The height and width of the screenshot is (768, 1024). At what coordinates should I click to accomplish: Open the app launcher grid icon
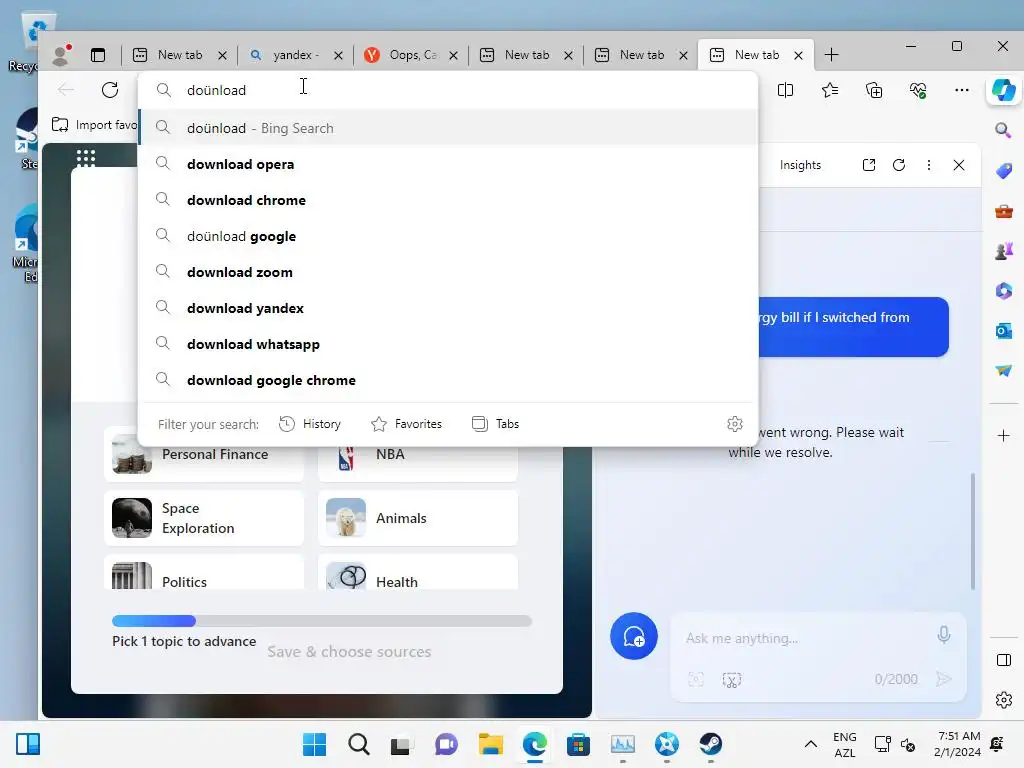(86, 157)
